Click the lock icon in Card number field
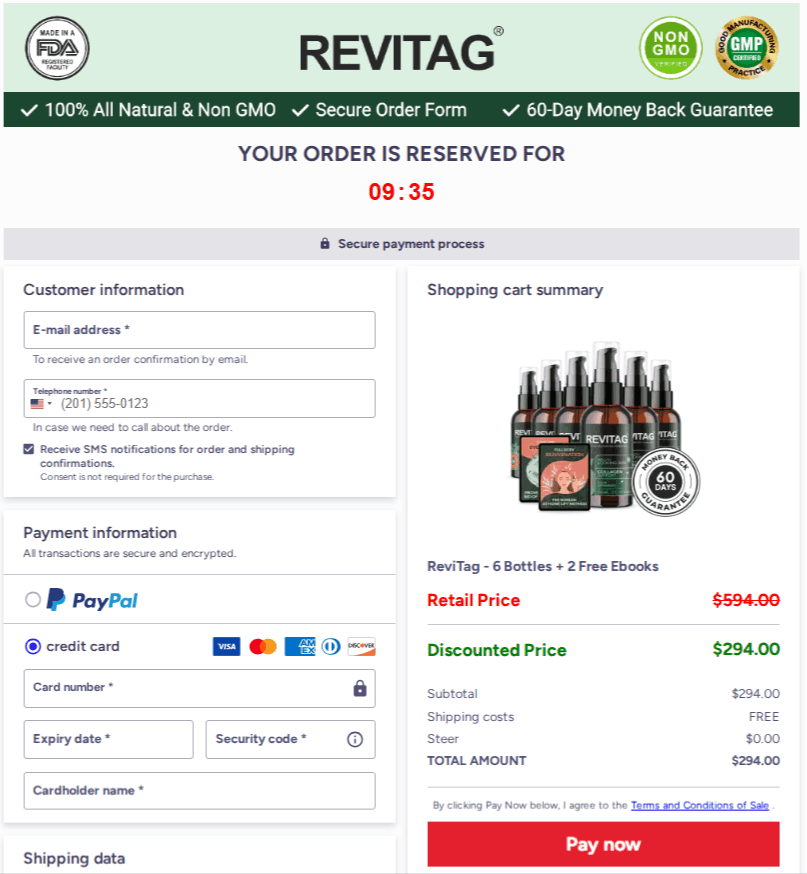This screenshot has width=807, height=874. coord(360,688)
